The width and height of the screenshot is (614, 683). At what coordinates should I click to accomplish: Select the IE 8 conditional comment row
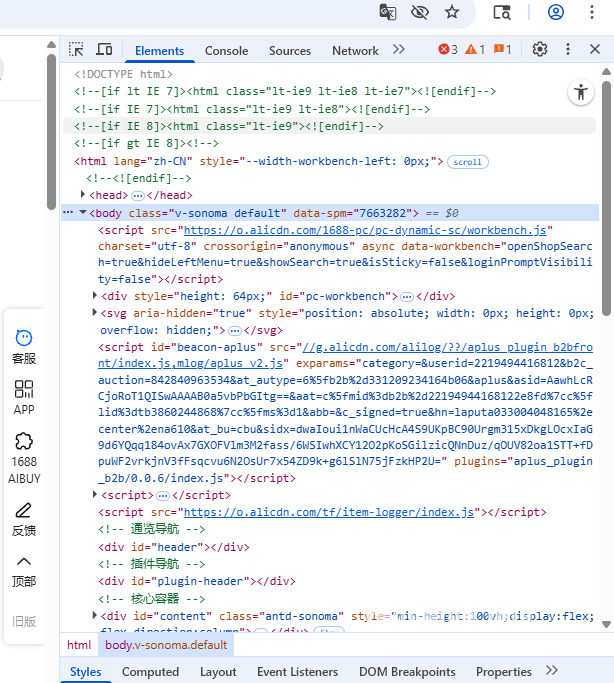[x=329, y=126]
